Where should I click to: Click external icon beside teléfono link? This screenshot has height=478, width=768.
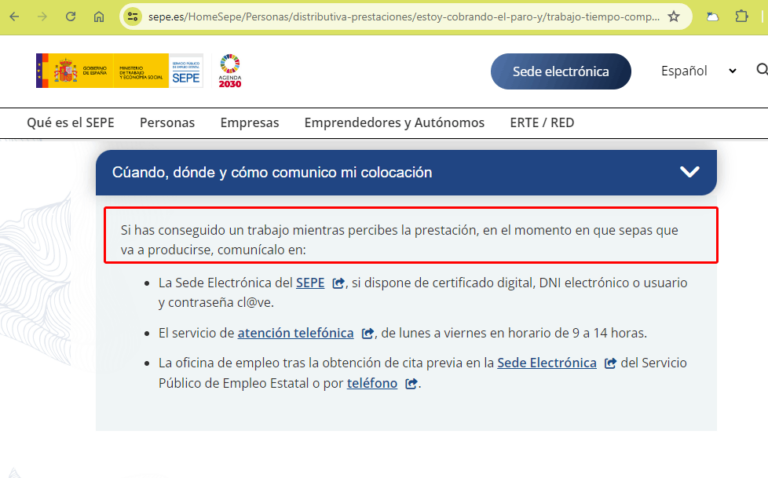coord(411,383)
